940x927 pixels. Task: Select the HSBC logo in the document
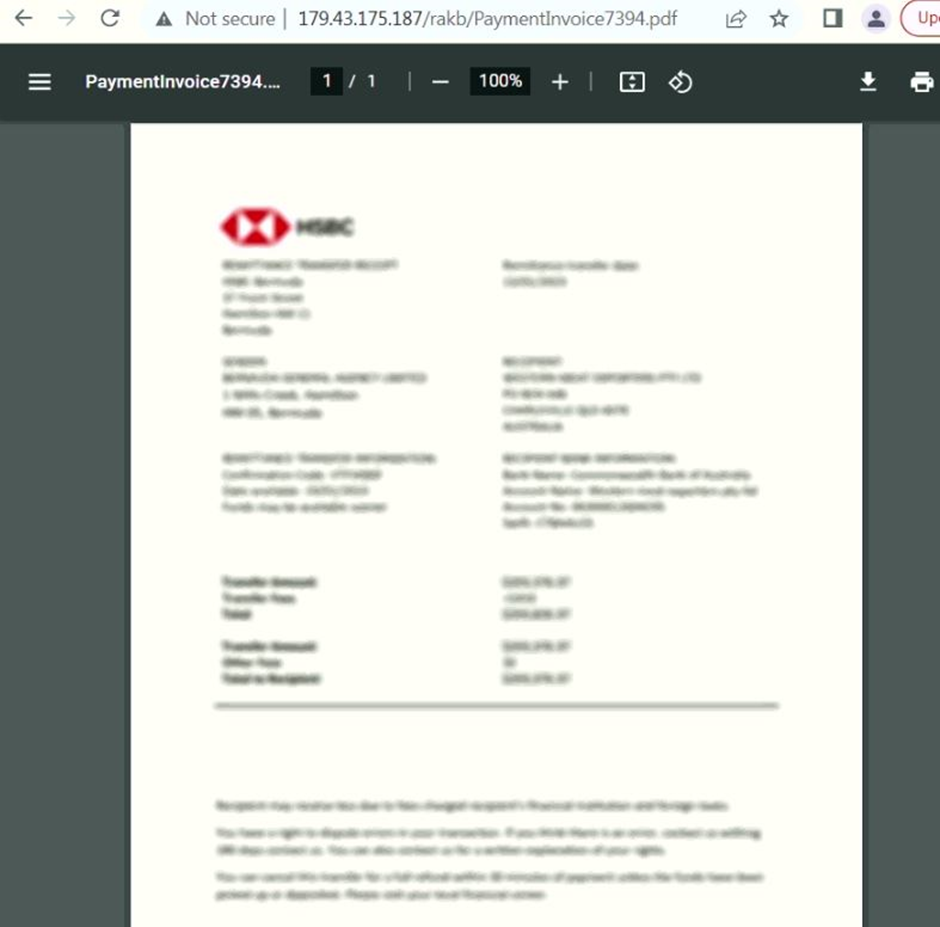287,227
